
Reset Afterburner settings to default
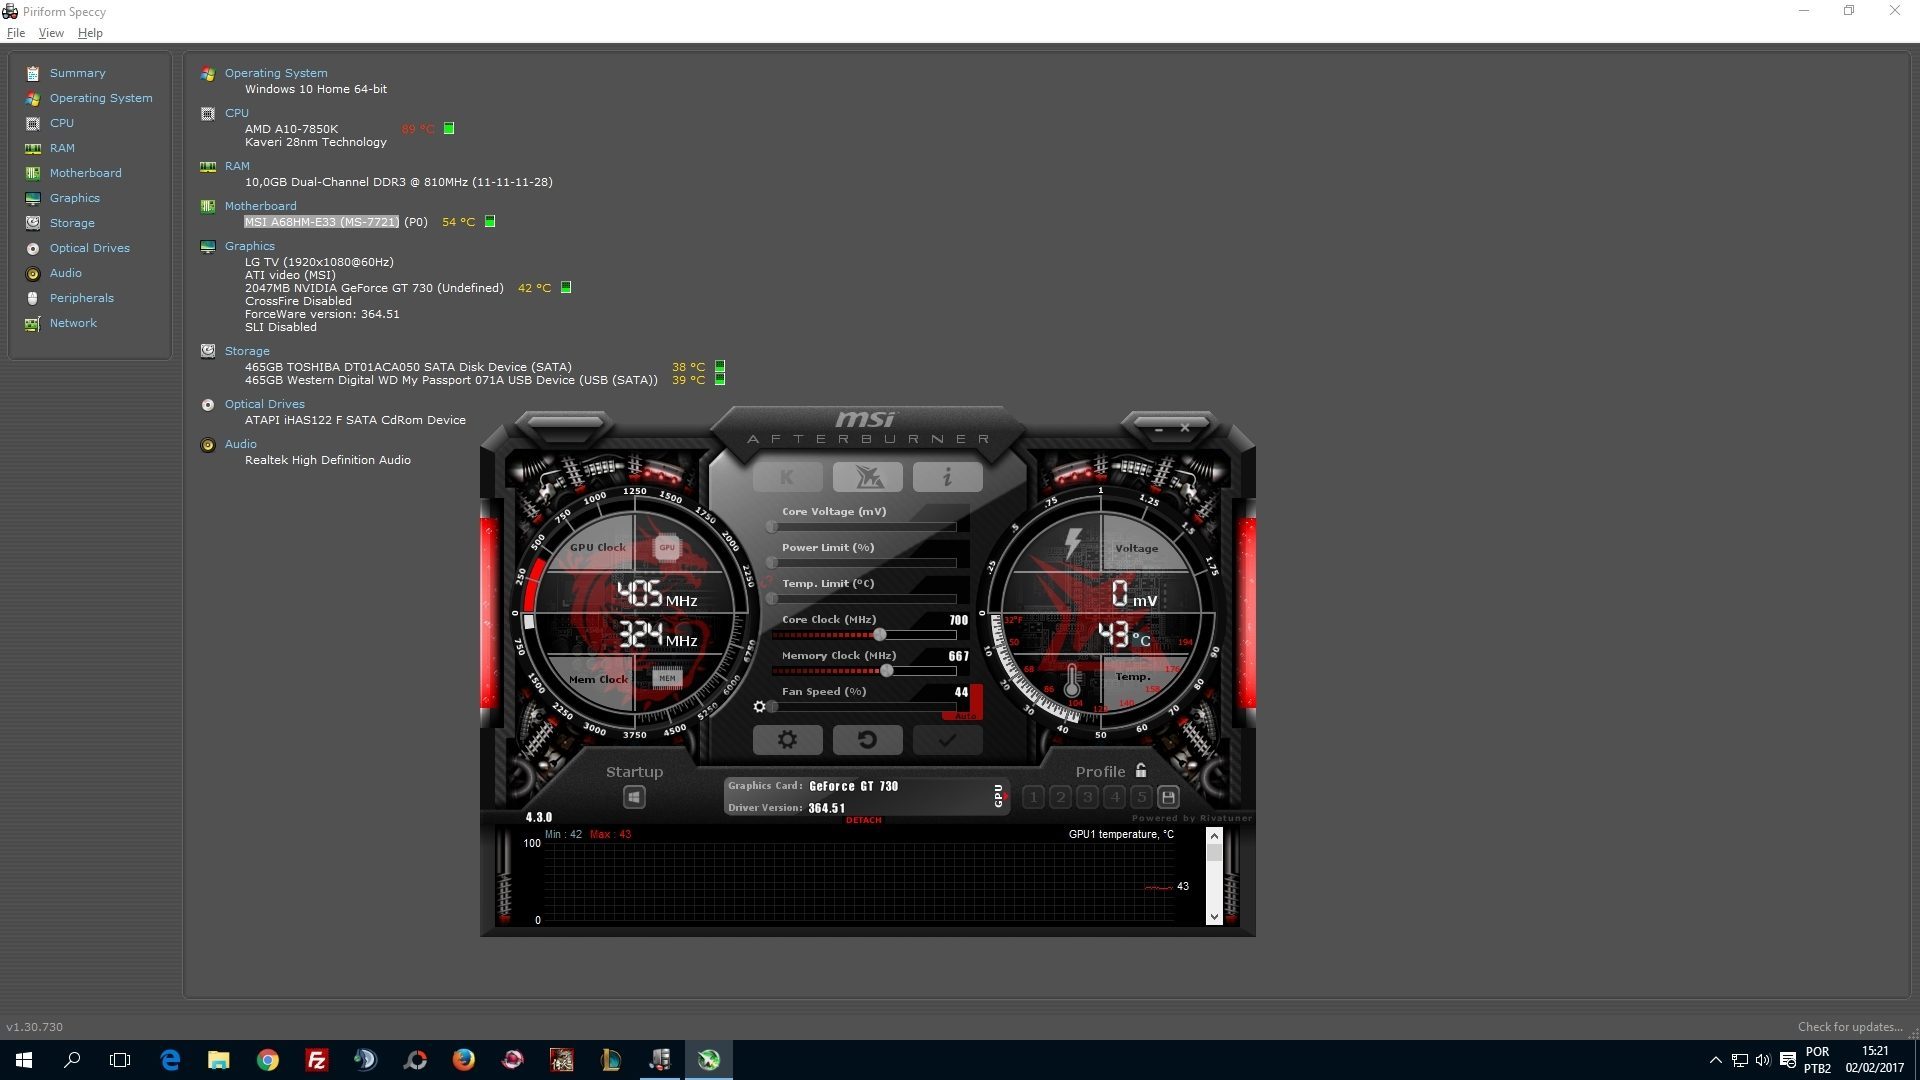point(867,740)
